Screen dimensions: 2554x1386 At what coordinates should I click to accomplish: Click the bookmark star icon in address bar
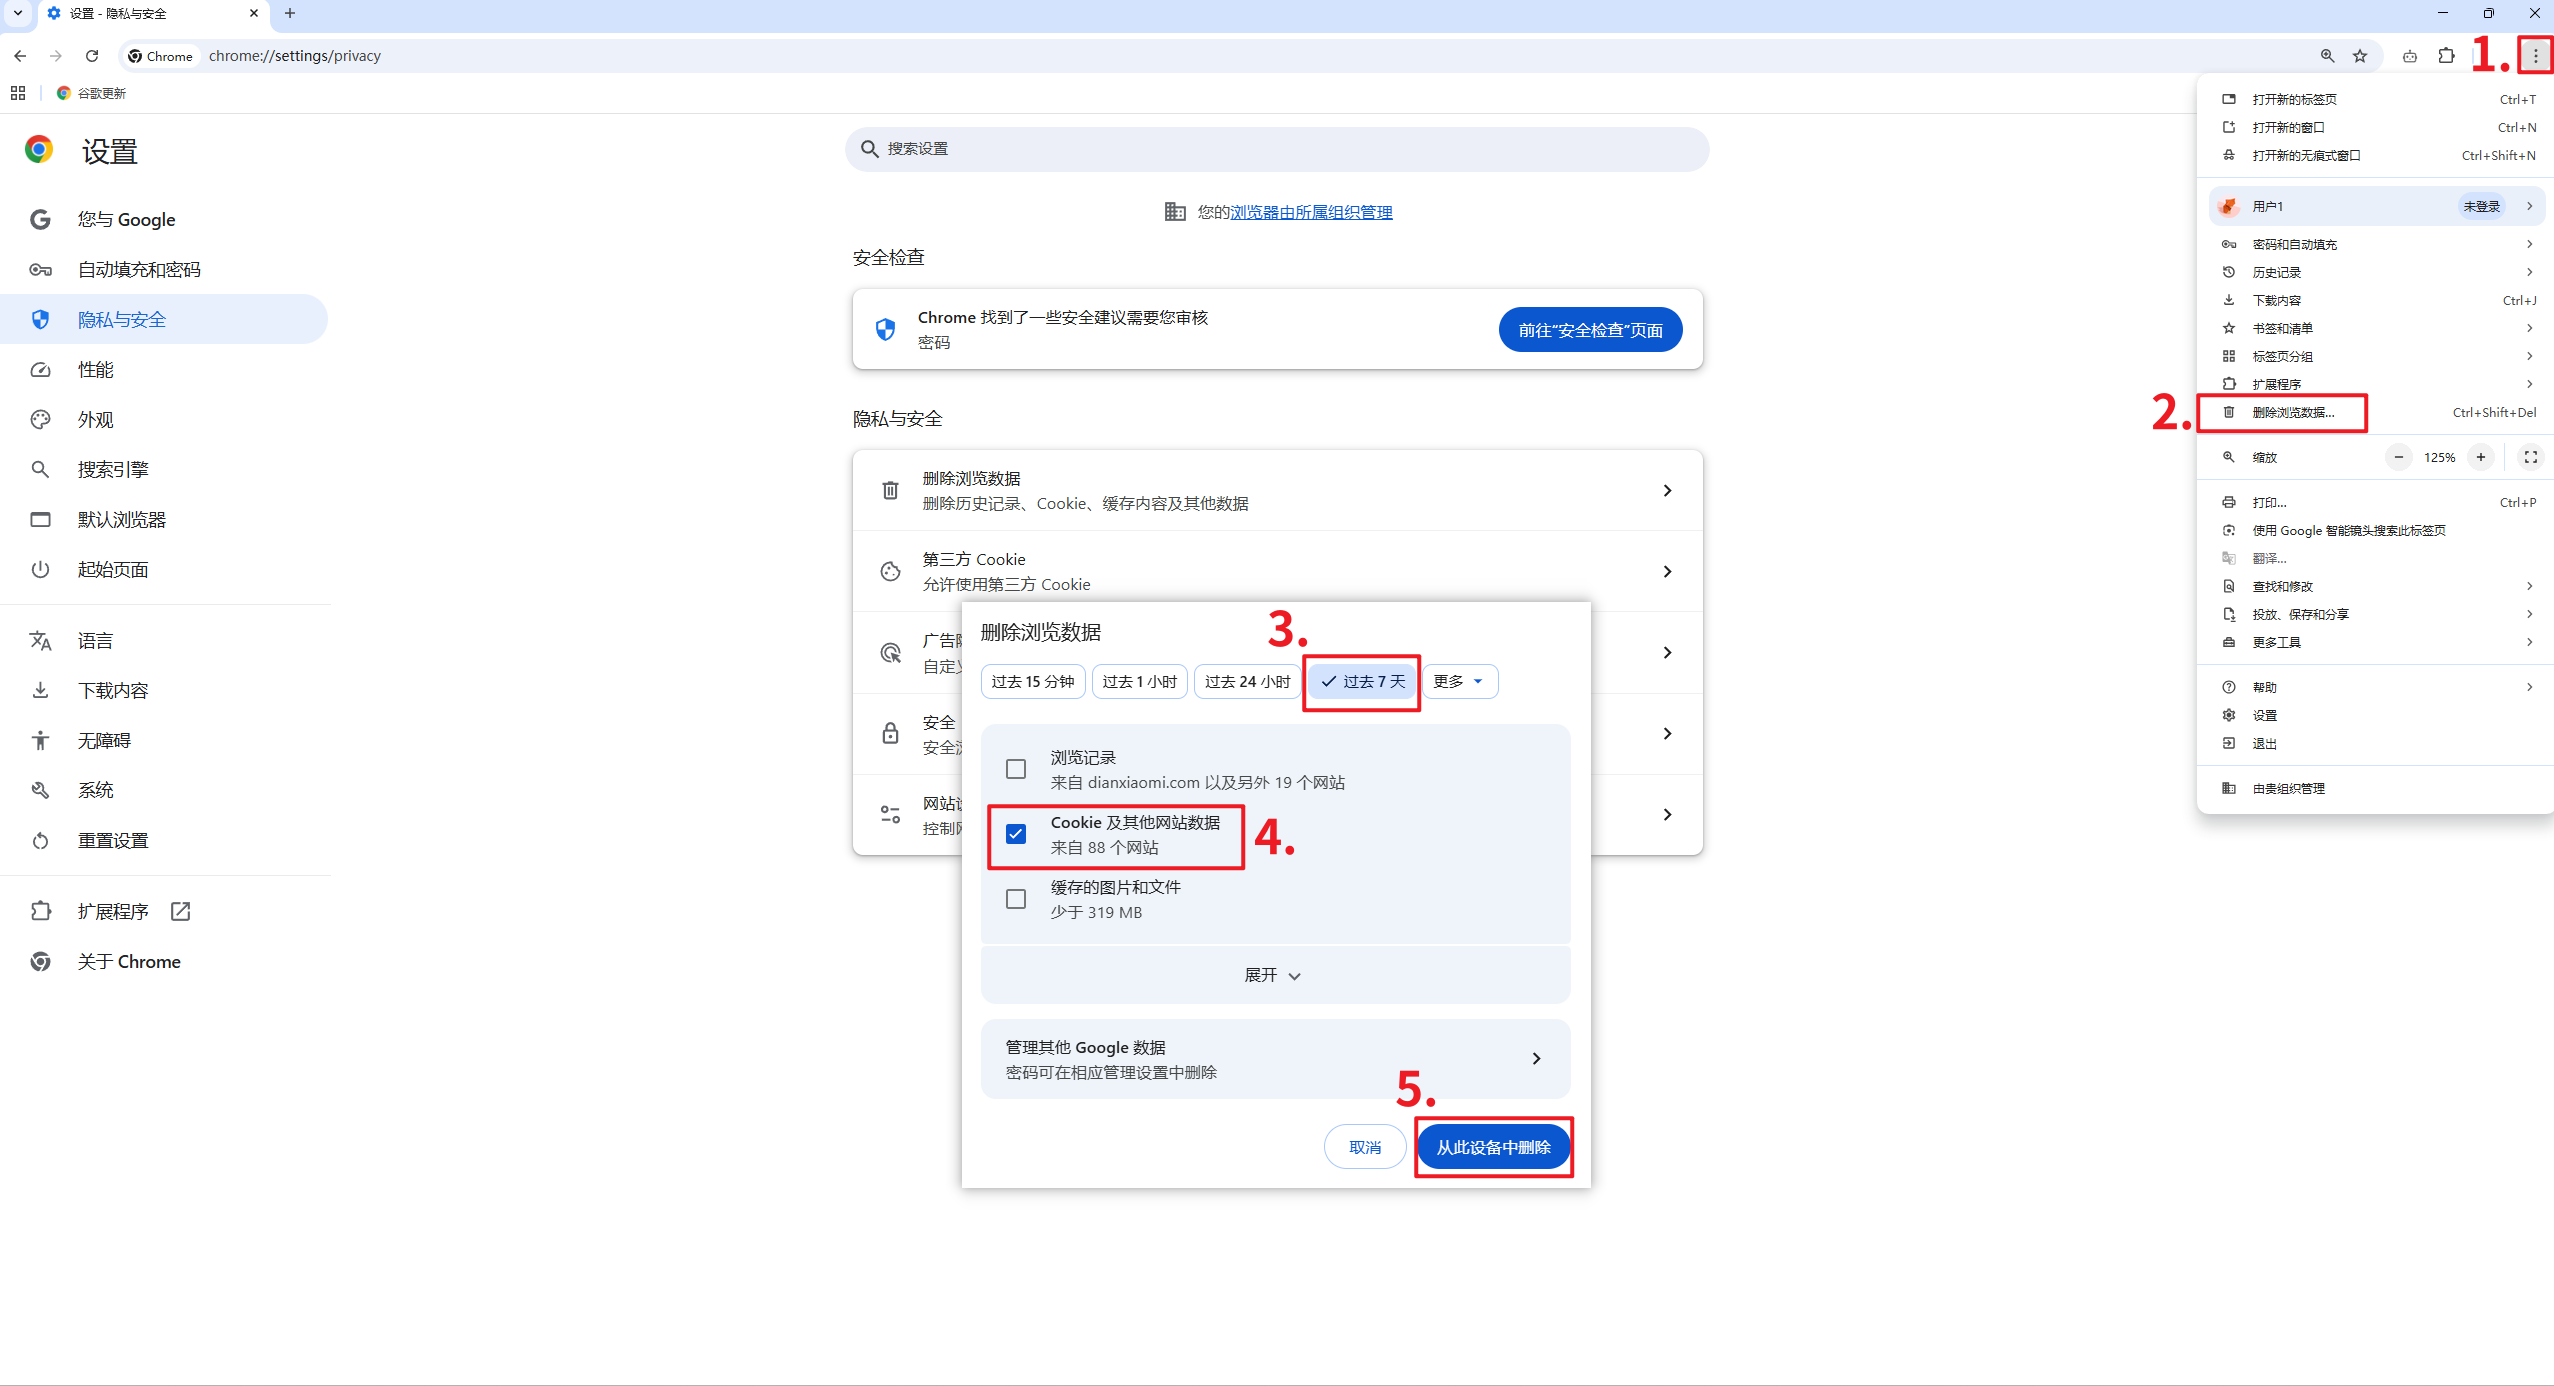2360,56
